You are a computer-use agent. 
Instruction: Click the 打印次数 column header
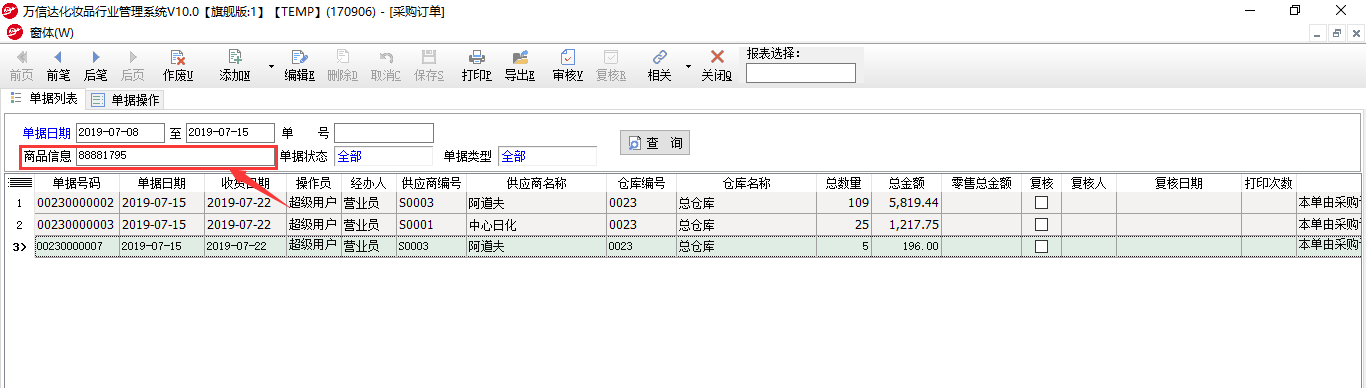[x=1268, y=183]
